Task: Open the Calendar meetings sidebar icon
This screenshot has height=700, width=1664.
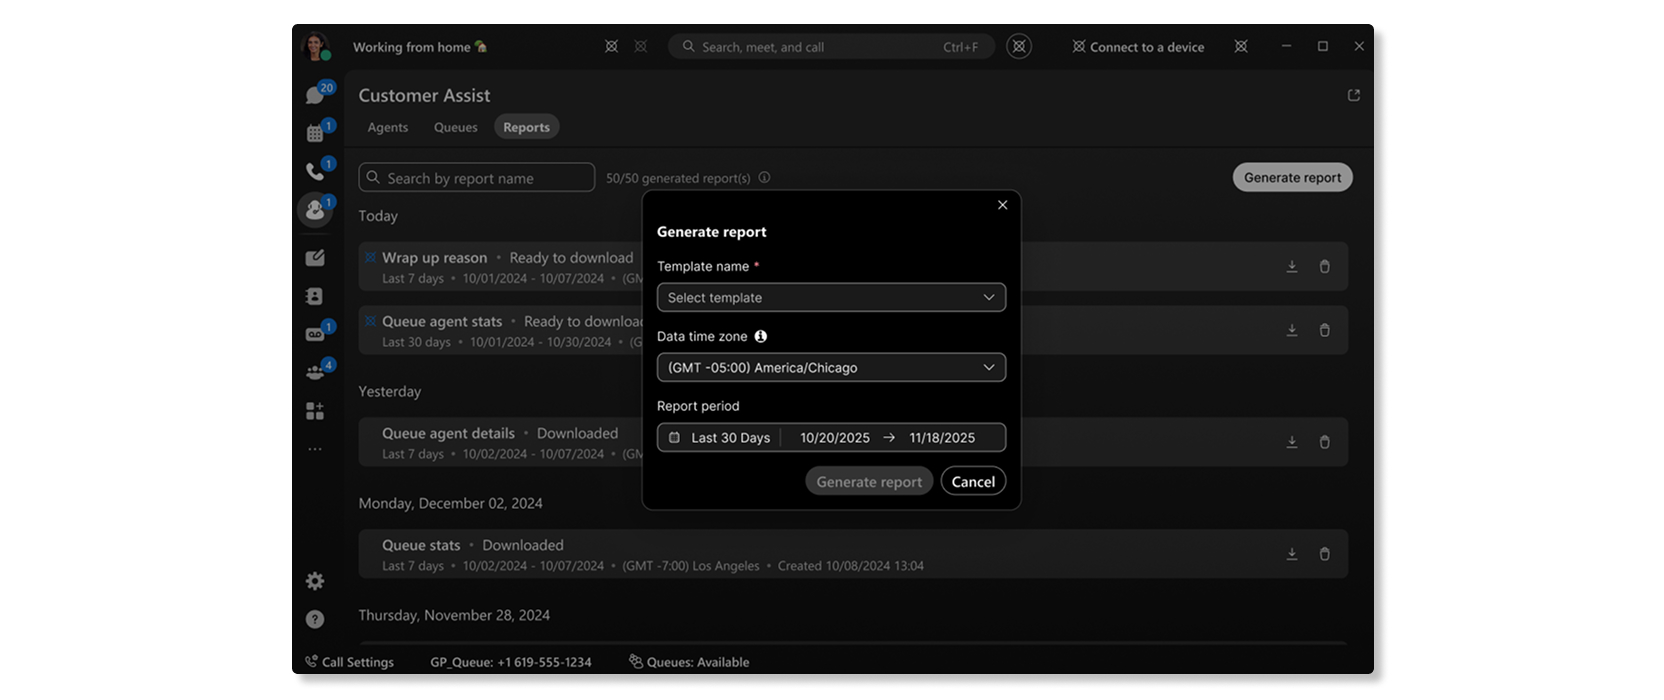Action: 315,133
